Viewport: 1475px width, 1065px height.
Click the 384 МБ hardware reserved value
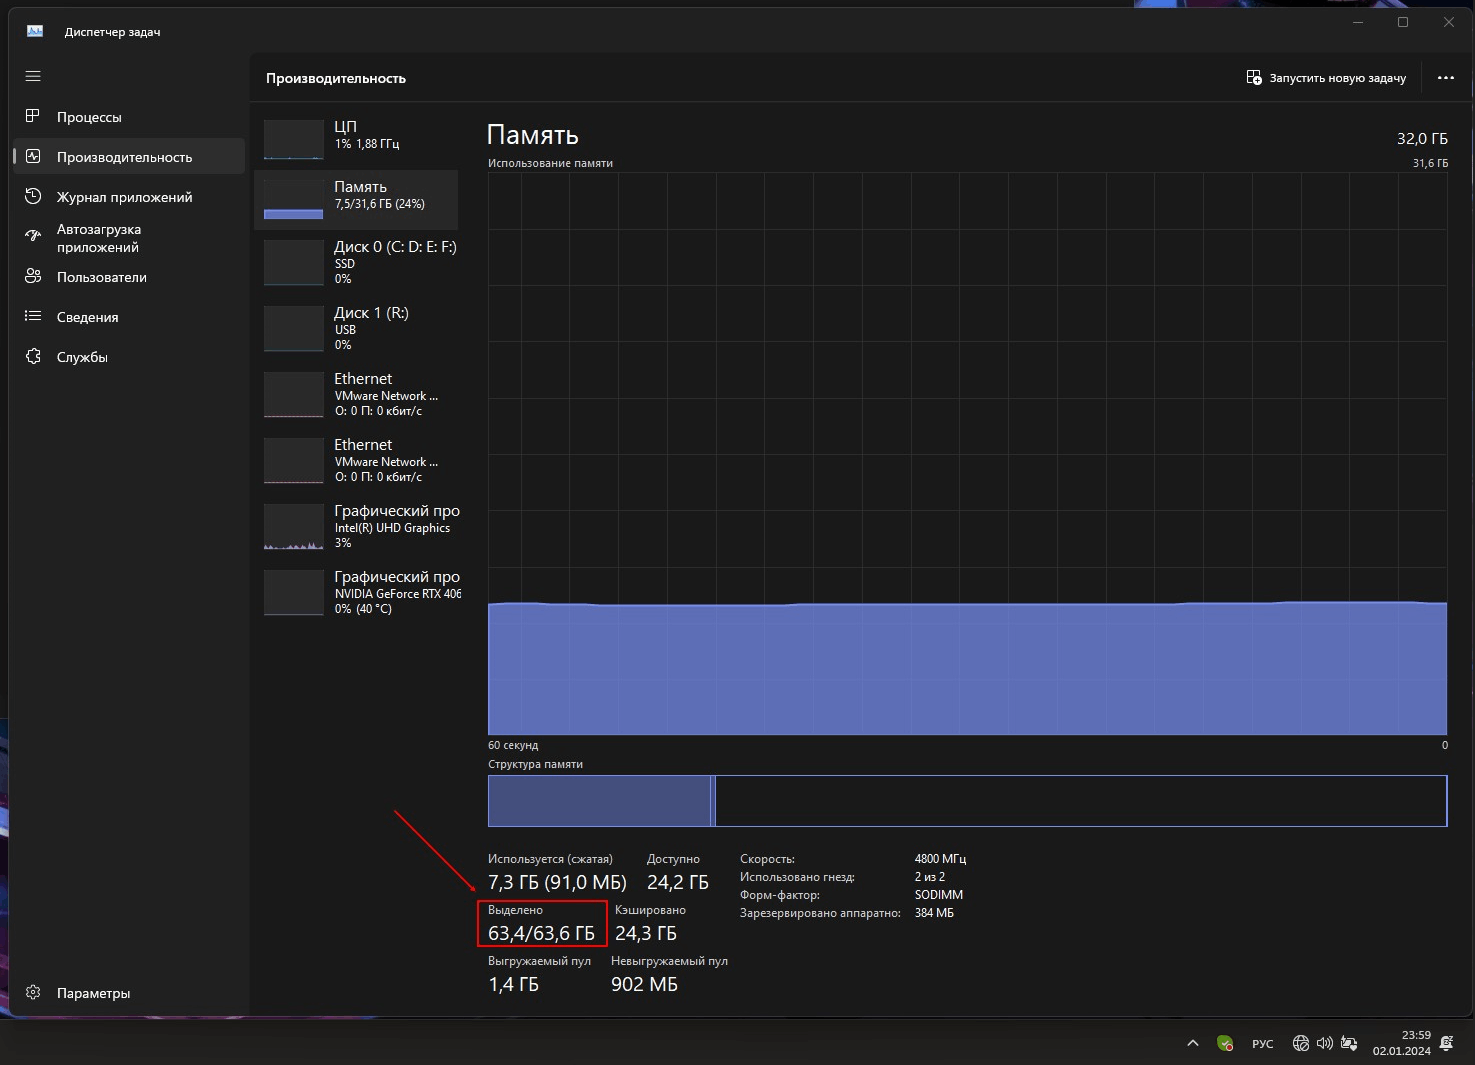pyautogui.click(x=934, y=913)
